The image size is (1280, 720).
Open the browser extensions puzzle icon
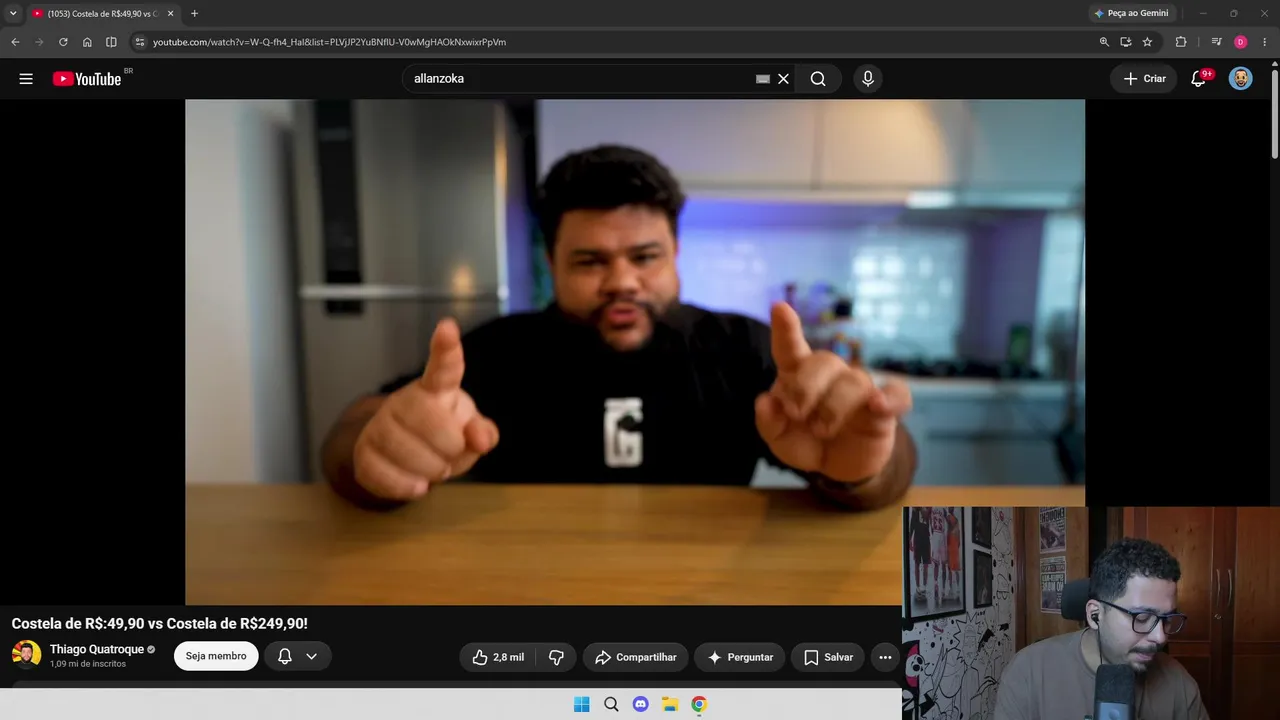pos(1181,42)
